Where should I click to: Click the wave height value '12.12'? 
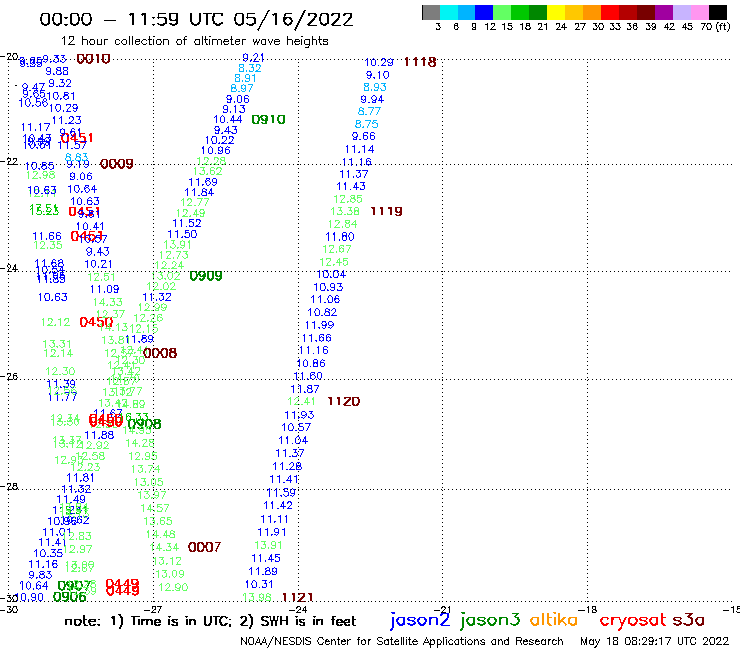(x=55, y=322)
